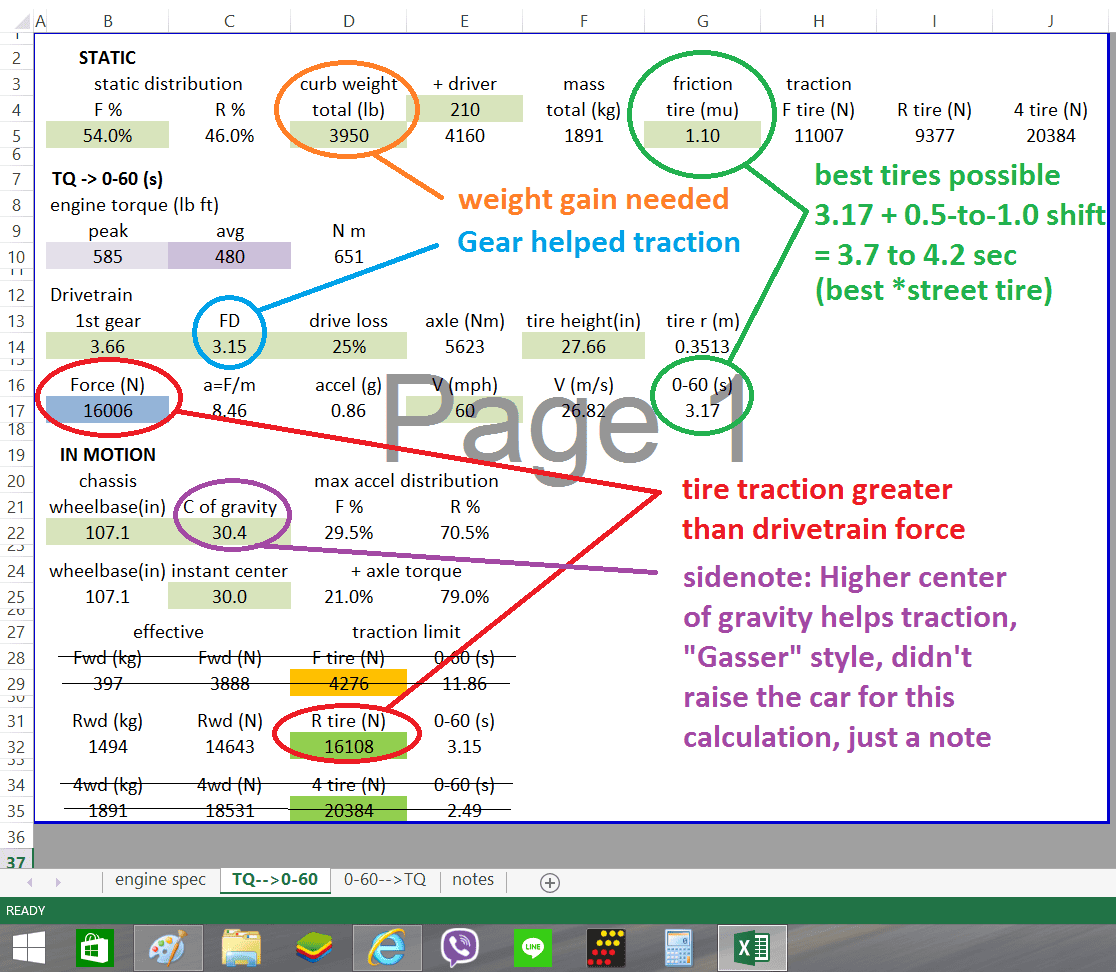Select instant center cell 30.0

(229, 596)
